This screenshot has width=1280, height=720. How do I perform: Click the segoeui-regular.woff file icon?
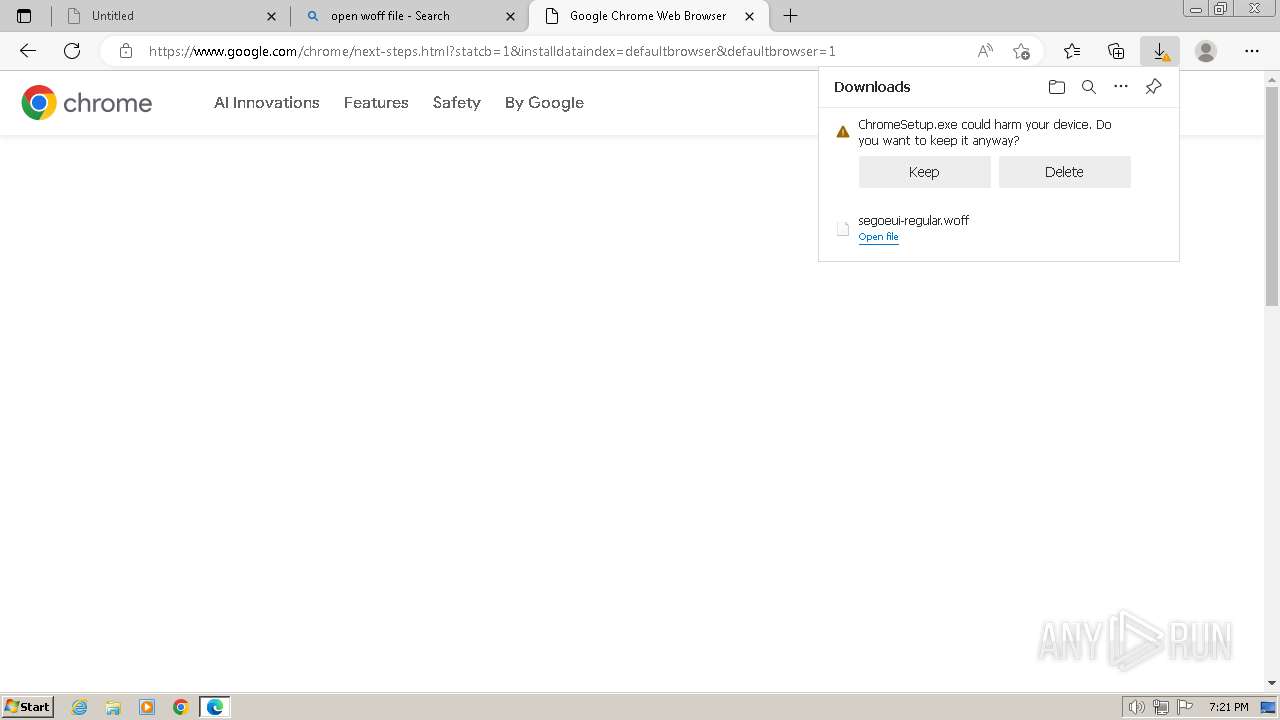(x=843, y=229)
